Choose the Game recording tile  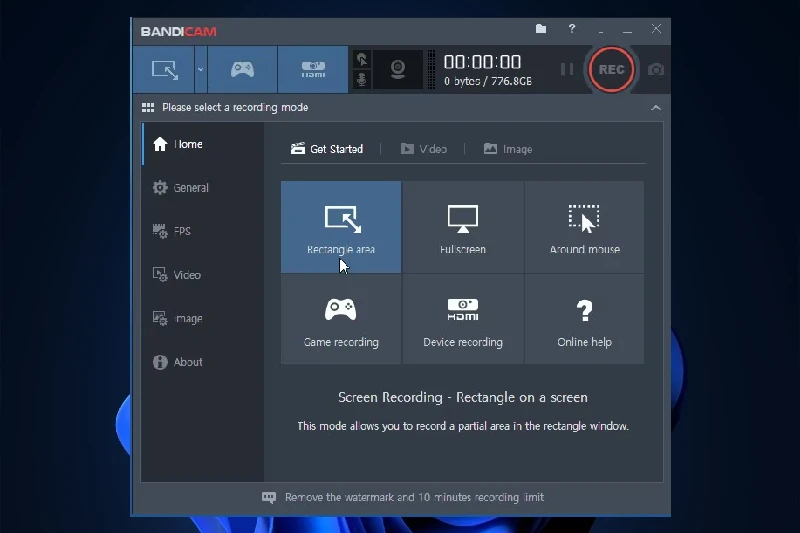[x=341, y=319]
